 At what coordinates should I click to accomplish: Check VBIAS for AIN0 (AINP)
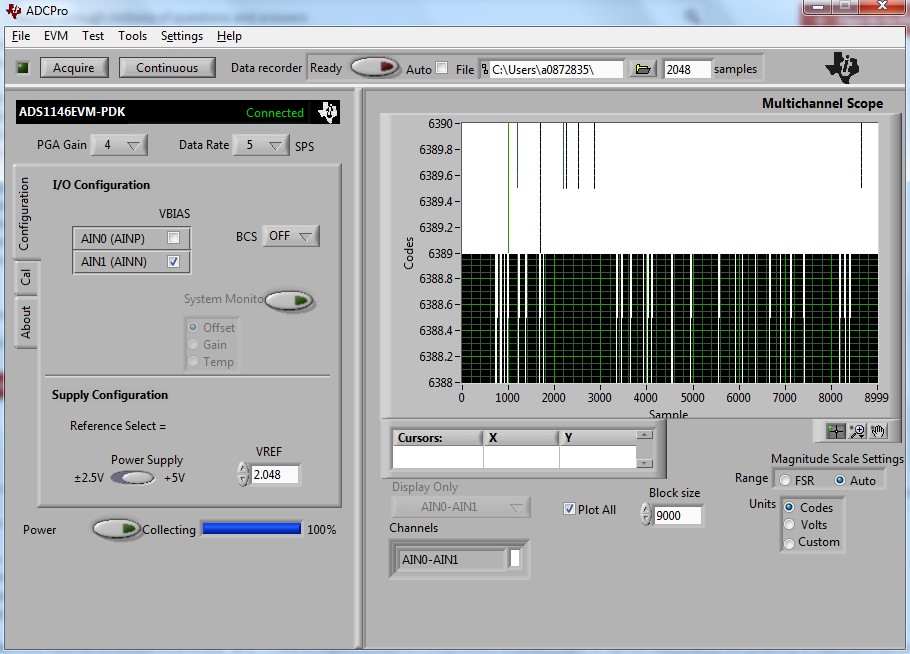pyautogui.click(x=173, y=237)
